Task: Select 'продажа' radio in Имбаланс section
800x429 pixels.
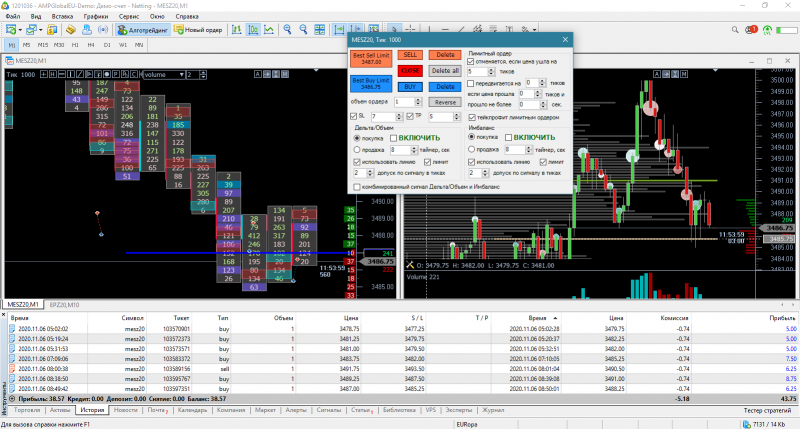Action: (x=472, y=149)
